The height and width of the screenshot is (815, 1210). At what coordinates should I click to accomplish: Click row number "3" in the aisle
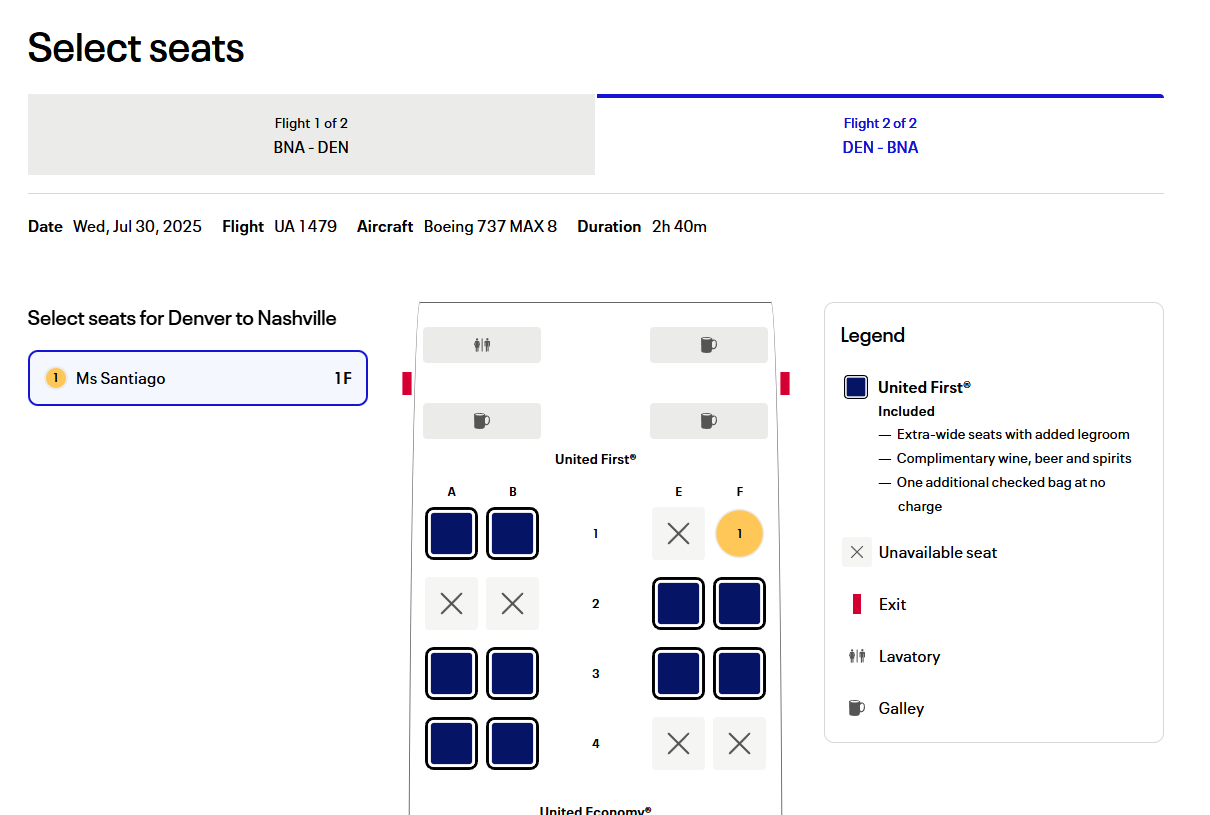click(596, 674)
